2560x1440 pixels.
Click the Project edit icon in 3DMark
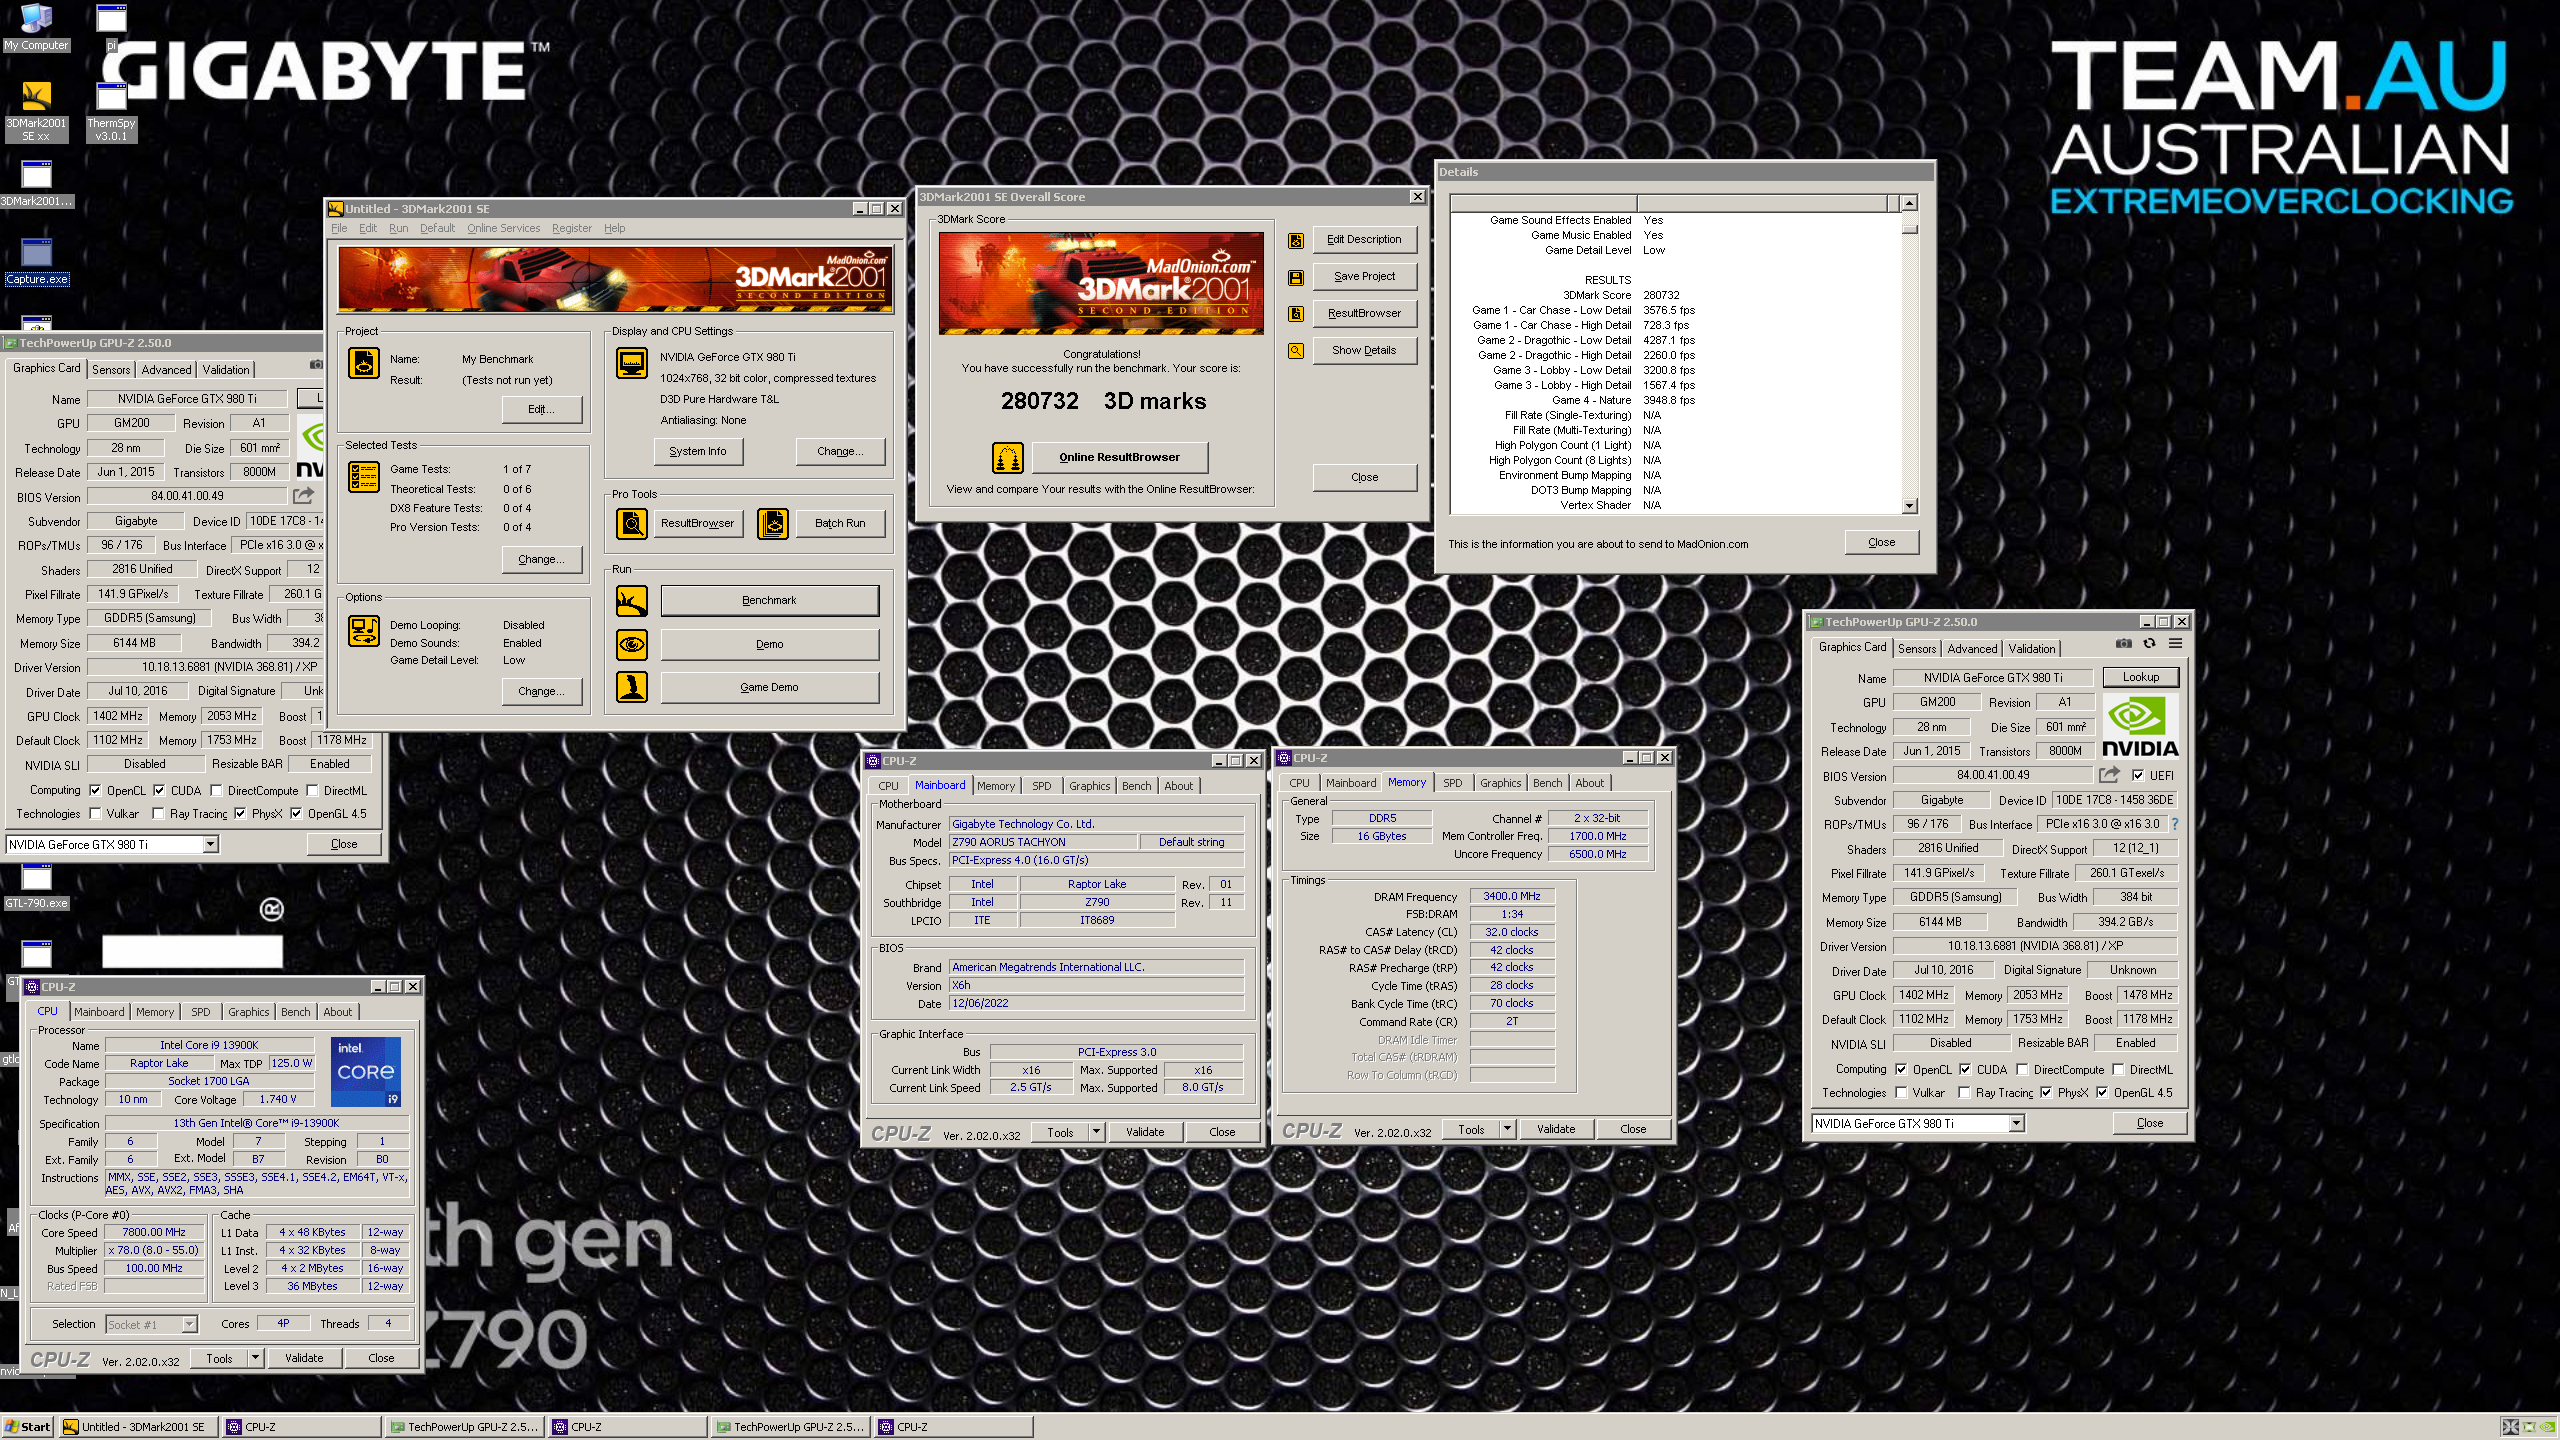[364, 363]
